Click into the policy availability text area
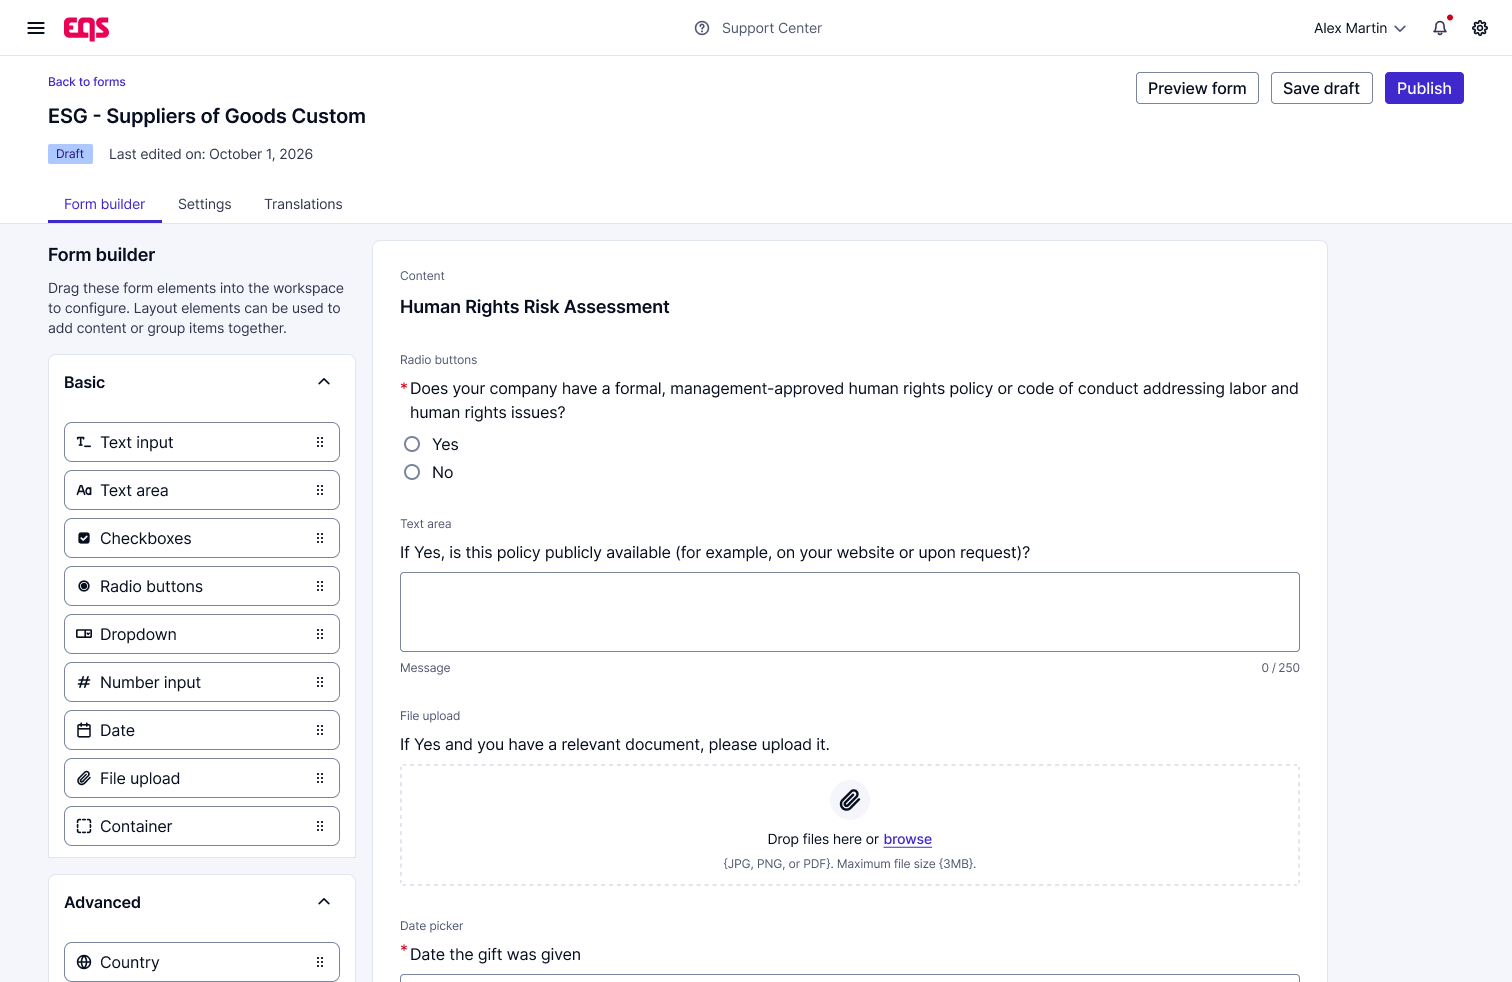 point(850,612)
